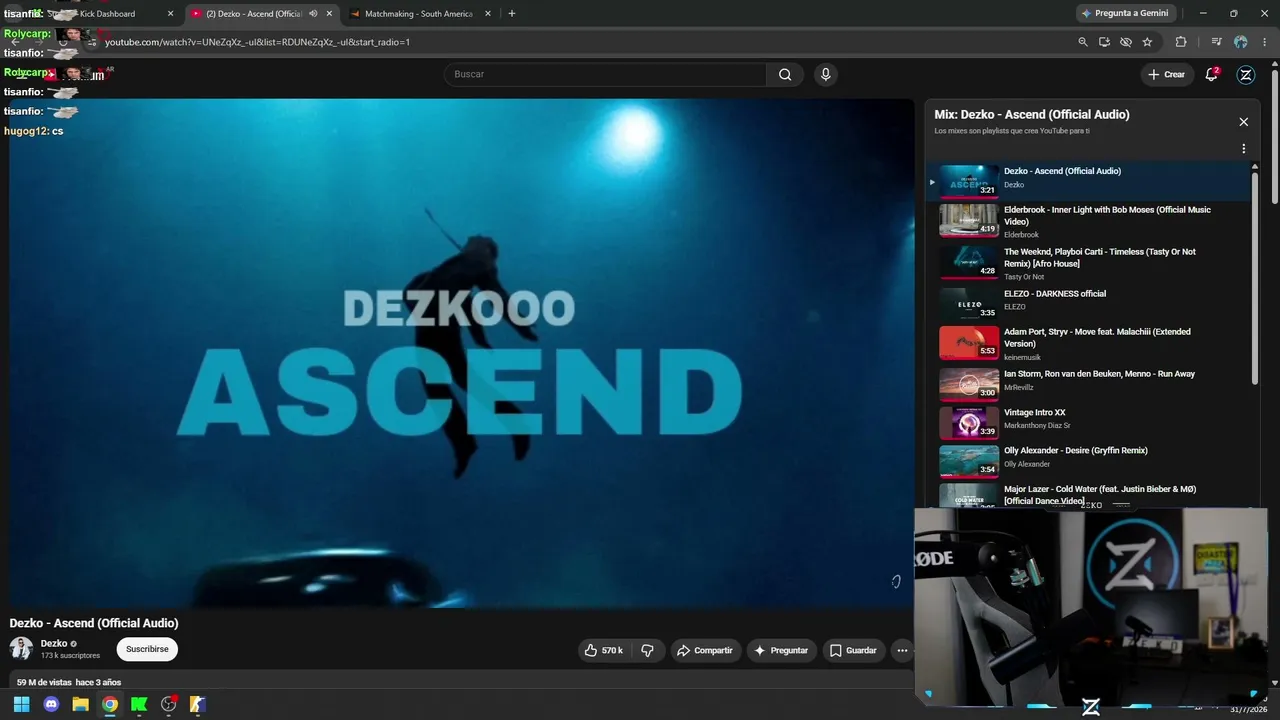Switch to the Kick Dashboard tab
The image size is (1280, 720).
coord(107,14)
